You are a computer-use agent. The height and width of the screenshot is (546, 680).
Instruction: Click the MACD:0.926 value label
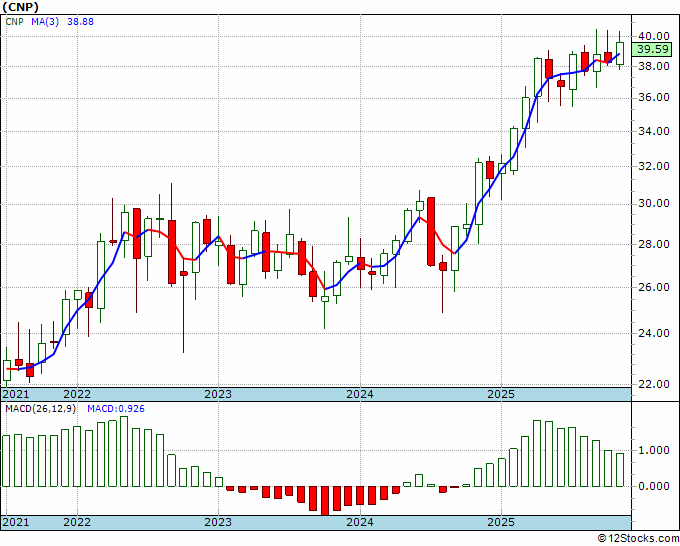tap(116, 409)
